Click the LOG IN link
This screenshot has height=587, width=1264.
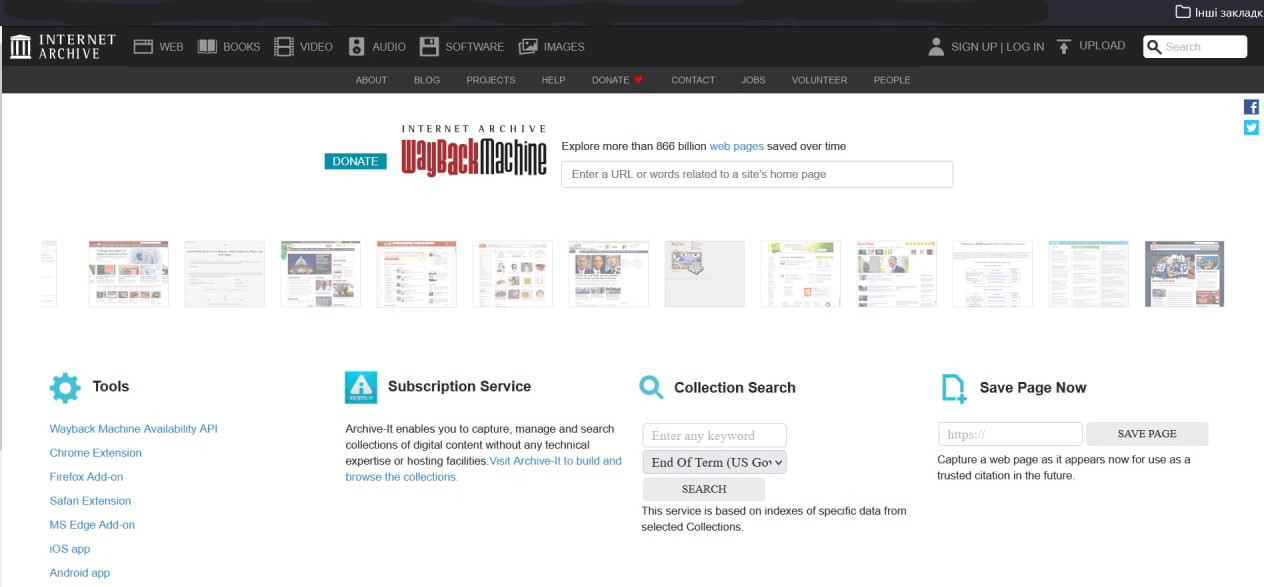[1025, 47]
